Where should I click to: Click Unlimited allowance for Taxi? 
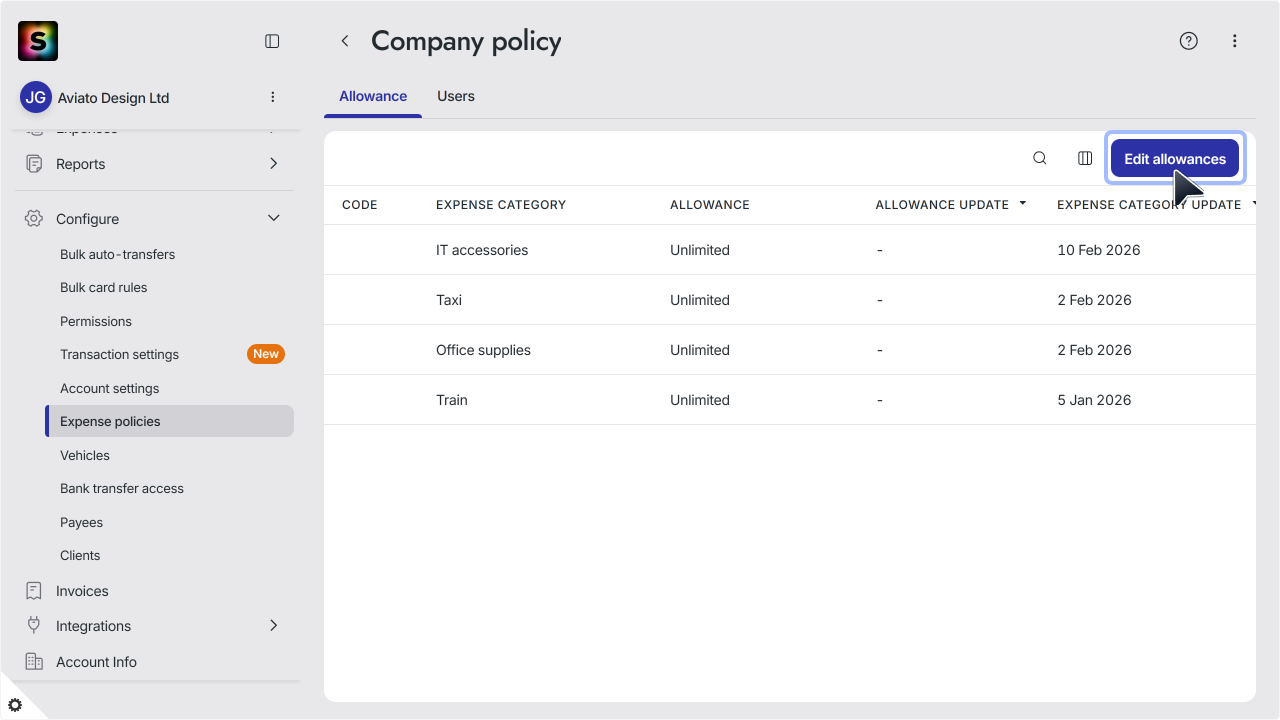coord(700,300)
